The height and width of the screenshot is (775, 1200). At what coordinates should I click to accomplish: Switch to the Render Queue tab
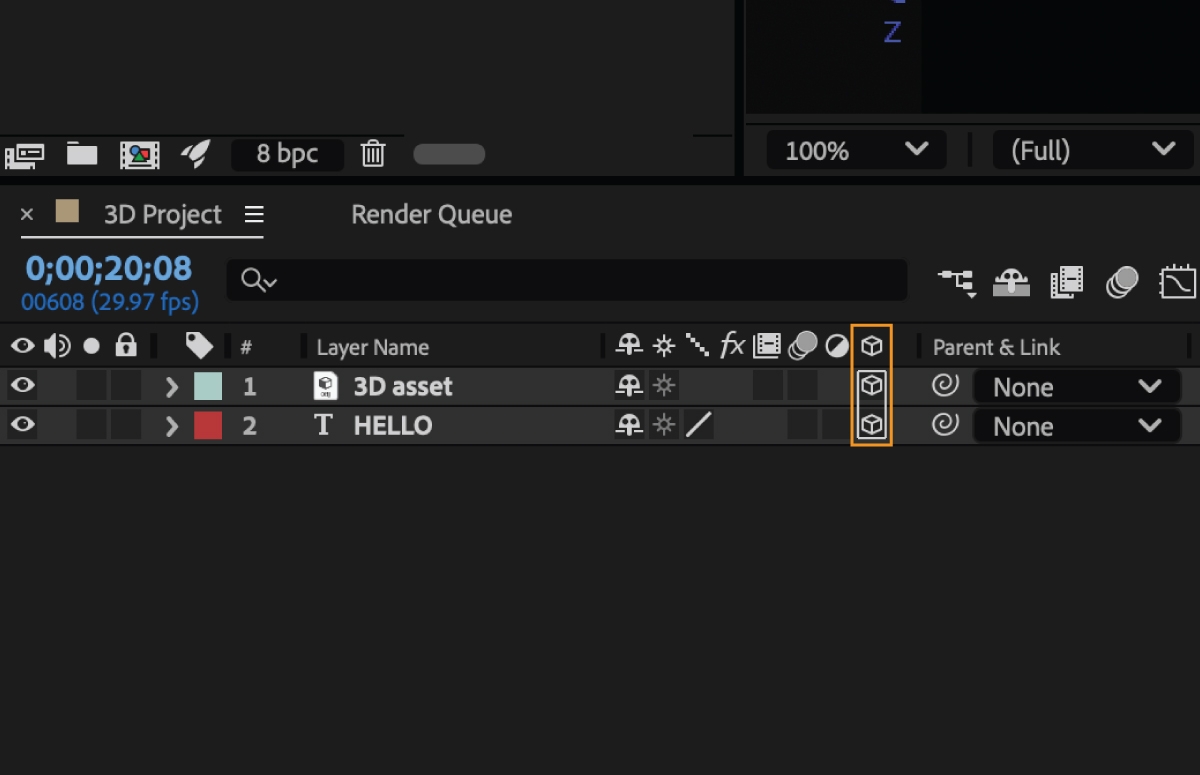431,214
